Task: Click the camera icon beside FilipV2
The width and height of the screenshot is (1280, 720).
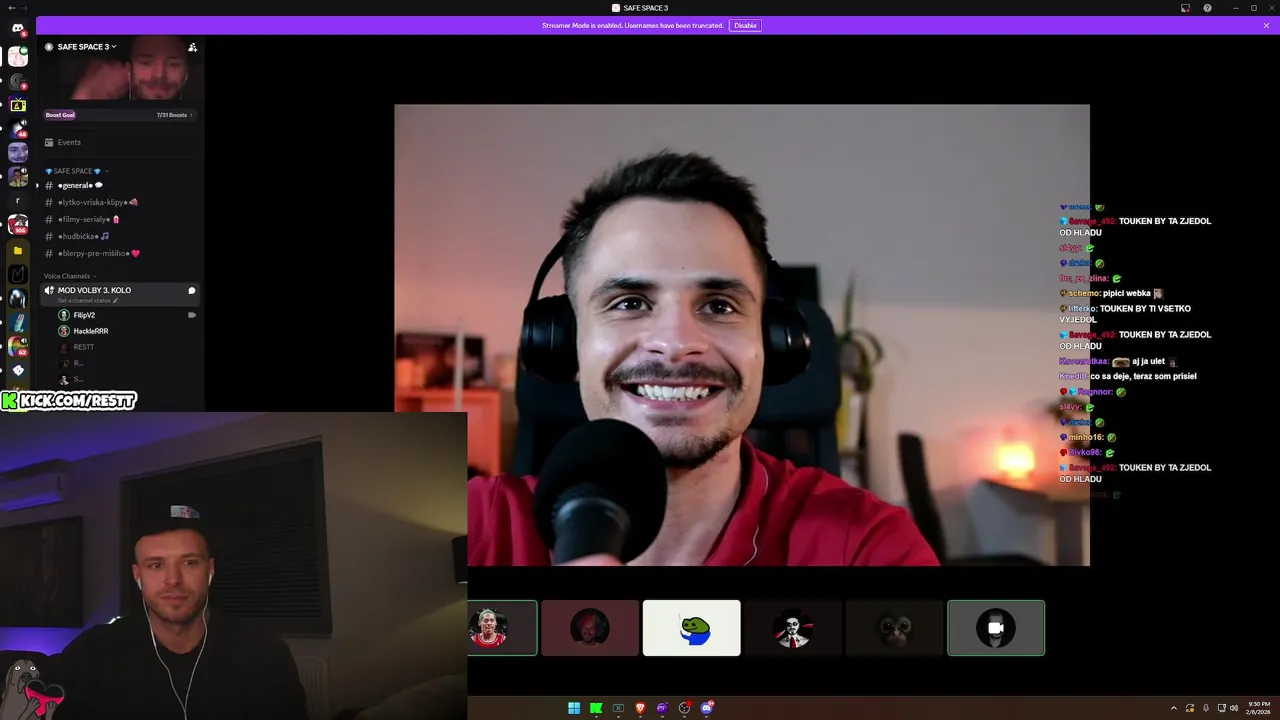Action: tap(192, 315)
